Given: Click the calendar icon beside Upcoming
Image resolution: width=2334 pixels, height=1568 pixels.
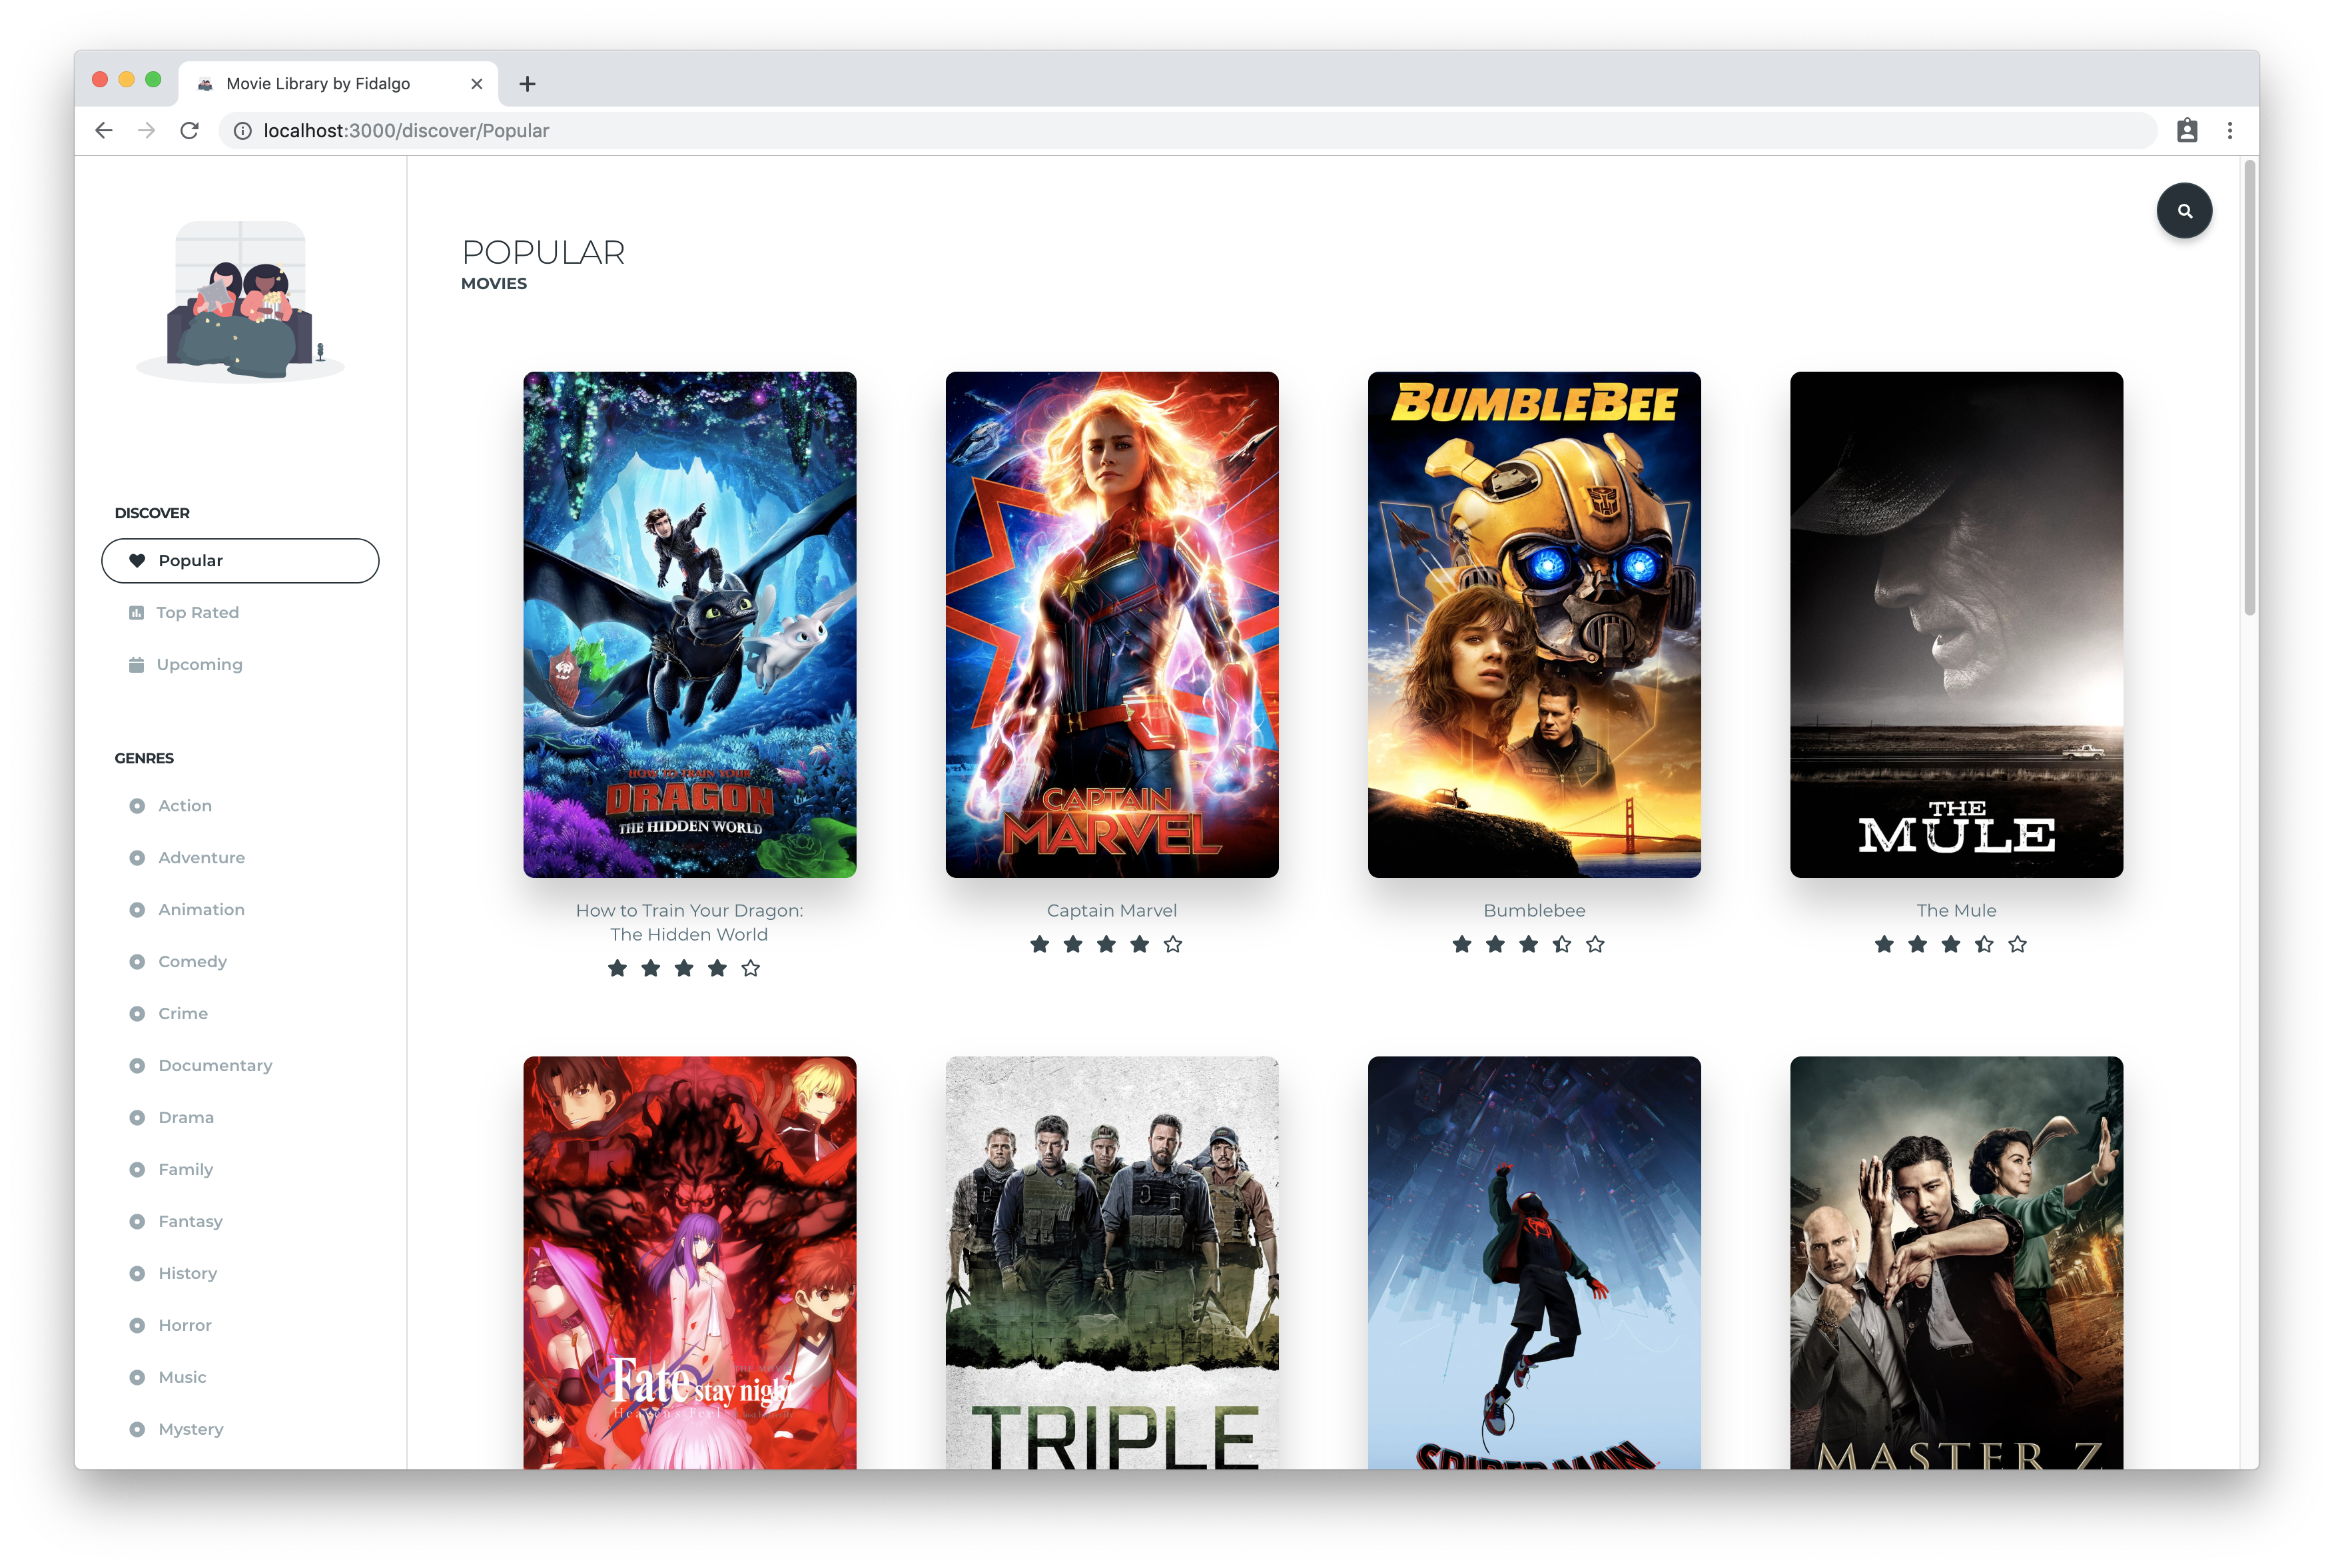Looking at the screenshot, I should 136,665.
